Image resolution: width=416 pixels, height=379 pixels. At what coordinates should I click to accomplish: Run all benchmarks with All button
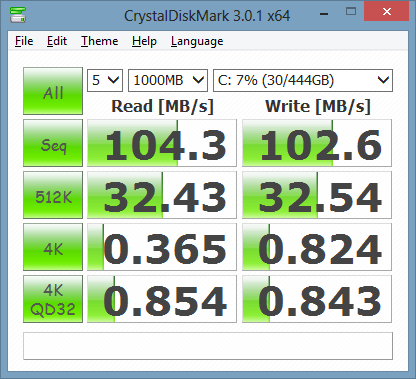click(53, 91)
